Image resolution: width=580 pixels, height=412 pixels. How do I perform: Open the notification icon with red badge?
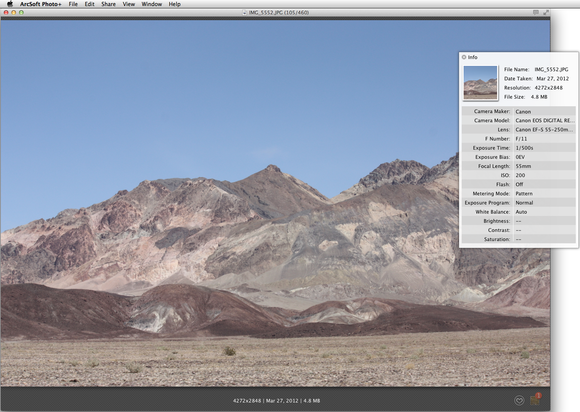535,399
